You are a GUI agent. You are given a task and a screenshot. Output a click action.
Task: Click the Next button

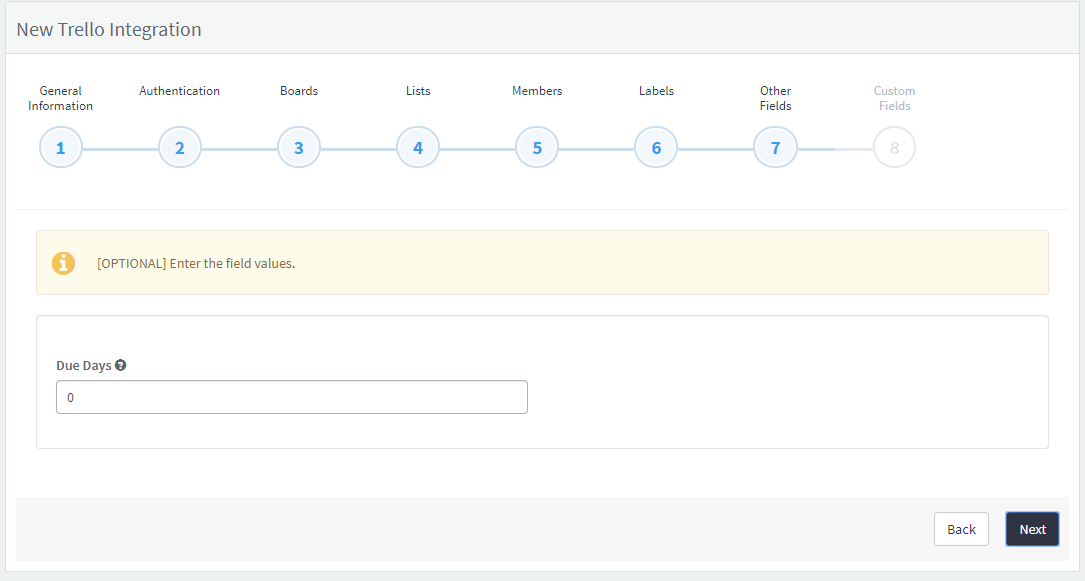point(1032,529)
